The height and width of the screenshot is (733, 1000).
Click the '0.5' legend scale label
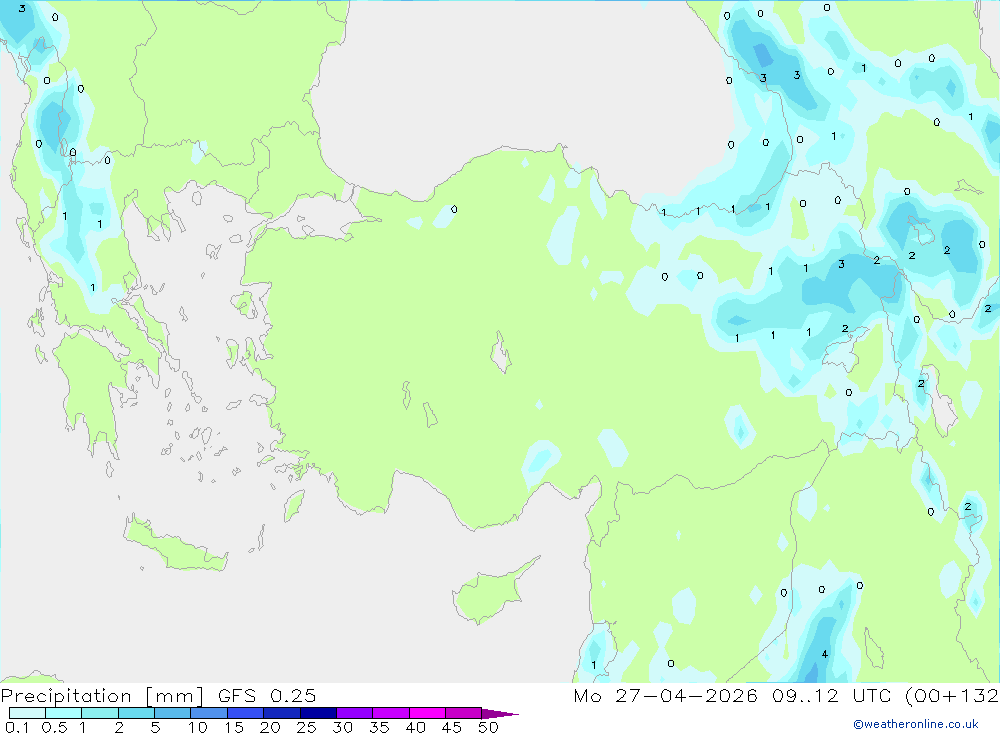point(54,727)
